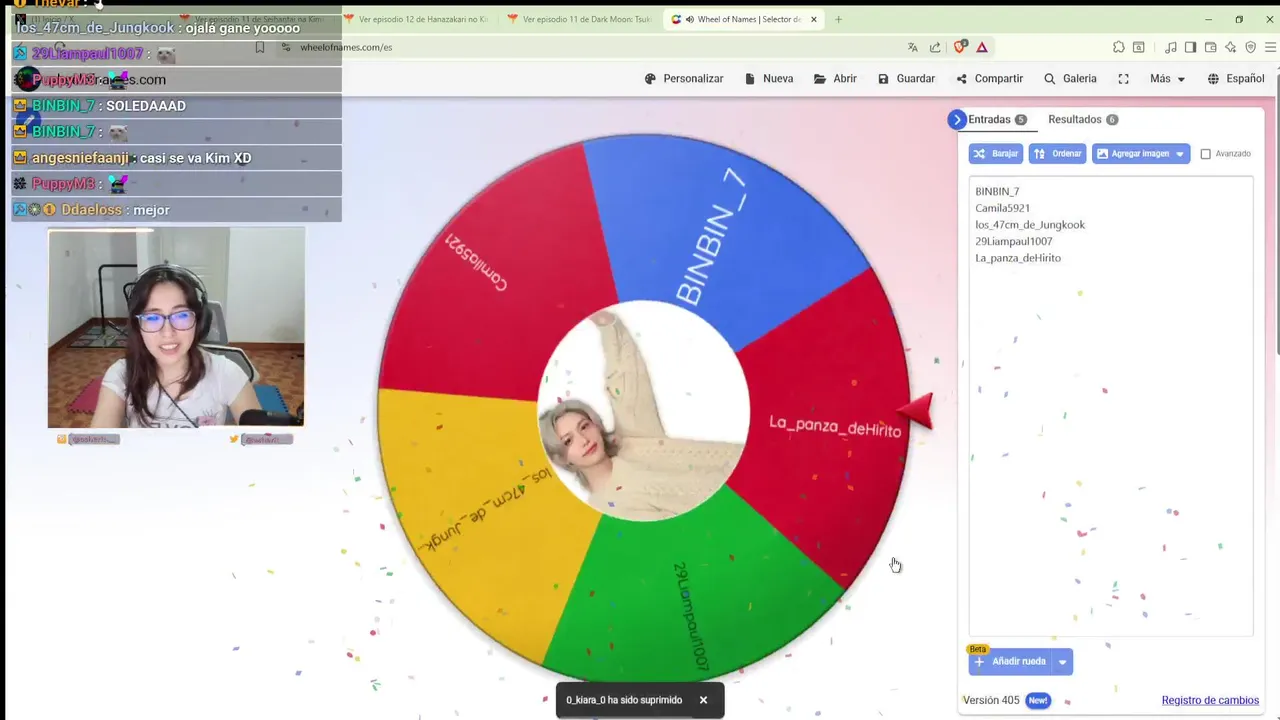Click los_47cm_de_Jungkook in entries list
1280x720 pixels.
pyautogui.click(x=1030, y=225)
